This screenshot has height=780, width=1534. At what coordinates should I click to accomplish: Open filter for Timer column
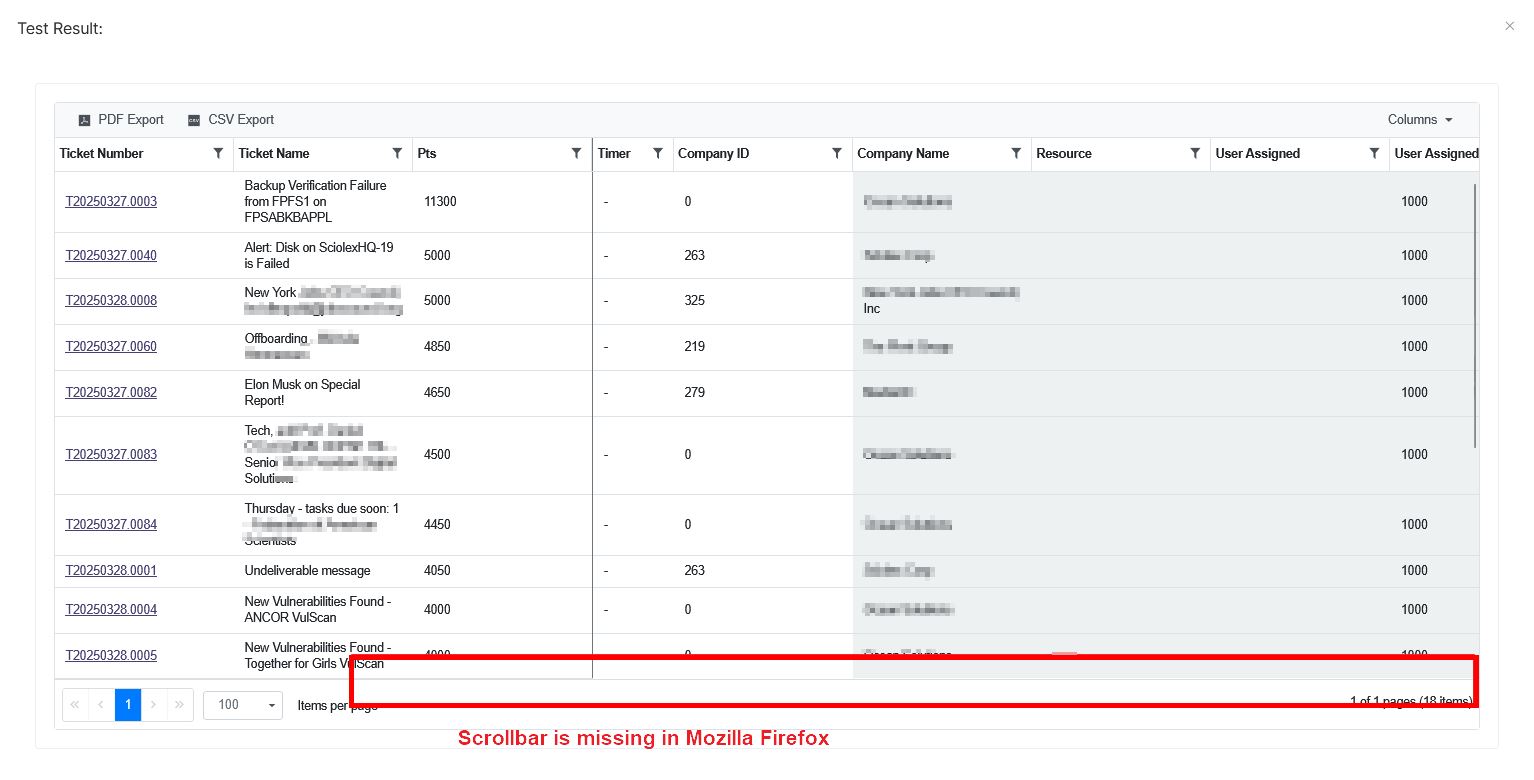pyautogui.click(x=657, y=154)
